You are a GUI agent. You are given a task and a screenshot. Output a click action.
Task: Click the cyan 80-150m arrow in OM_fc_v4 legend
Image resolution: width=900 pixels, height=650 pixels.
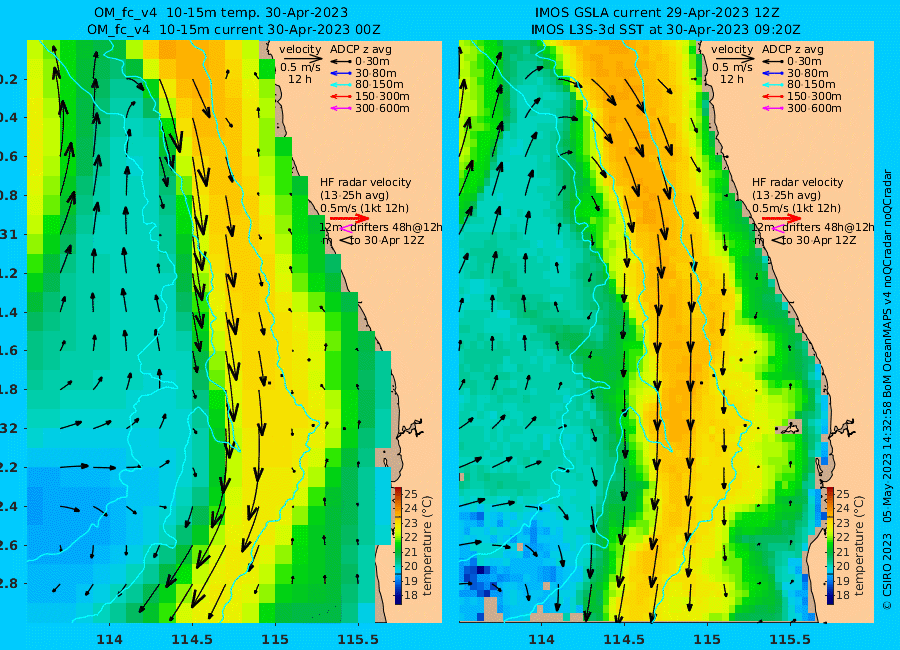pos(341,84)
